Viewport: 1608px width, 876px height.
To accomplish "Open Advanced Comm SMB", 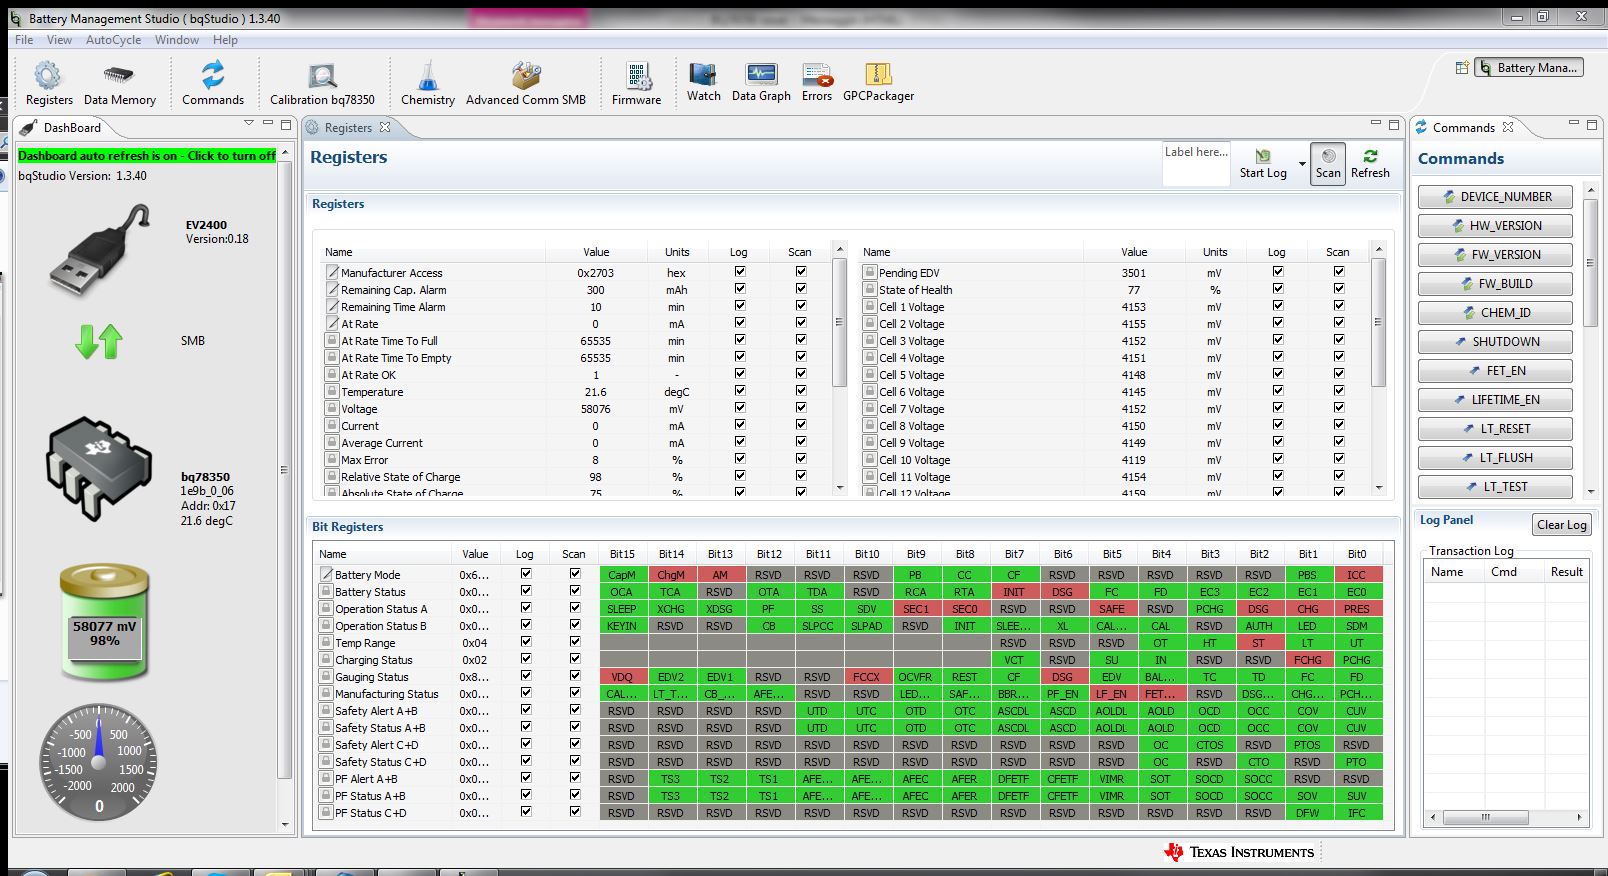I will pos(526,83).
